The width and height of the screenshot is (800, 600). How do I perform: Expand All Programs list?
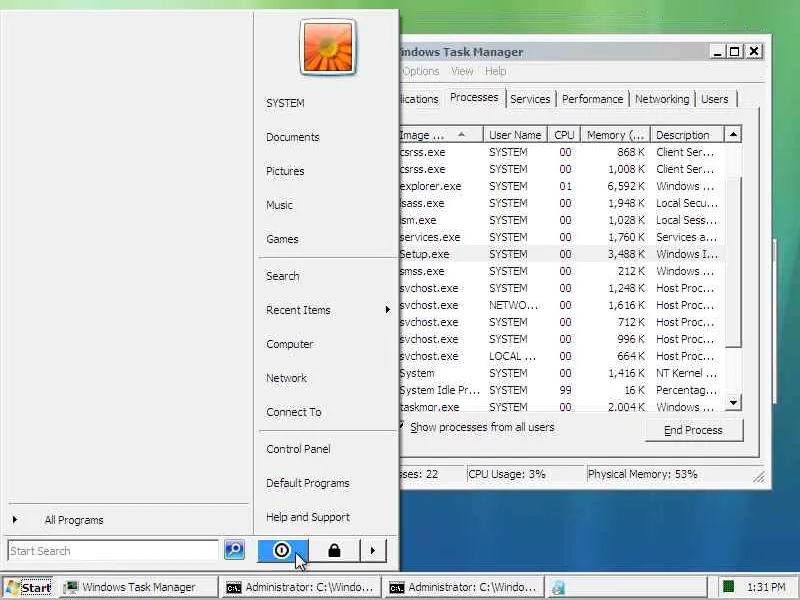[74, 520]
